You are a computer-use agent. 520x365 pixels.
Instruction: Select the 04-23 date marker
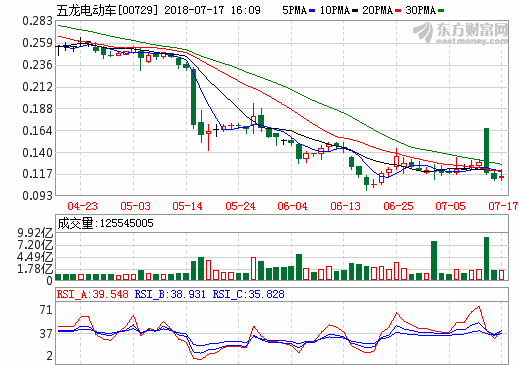coord(82,206)
